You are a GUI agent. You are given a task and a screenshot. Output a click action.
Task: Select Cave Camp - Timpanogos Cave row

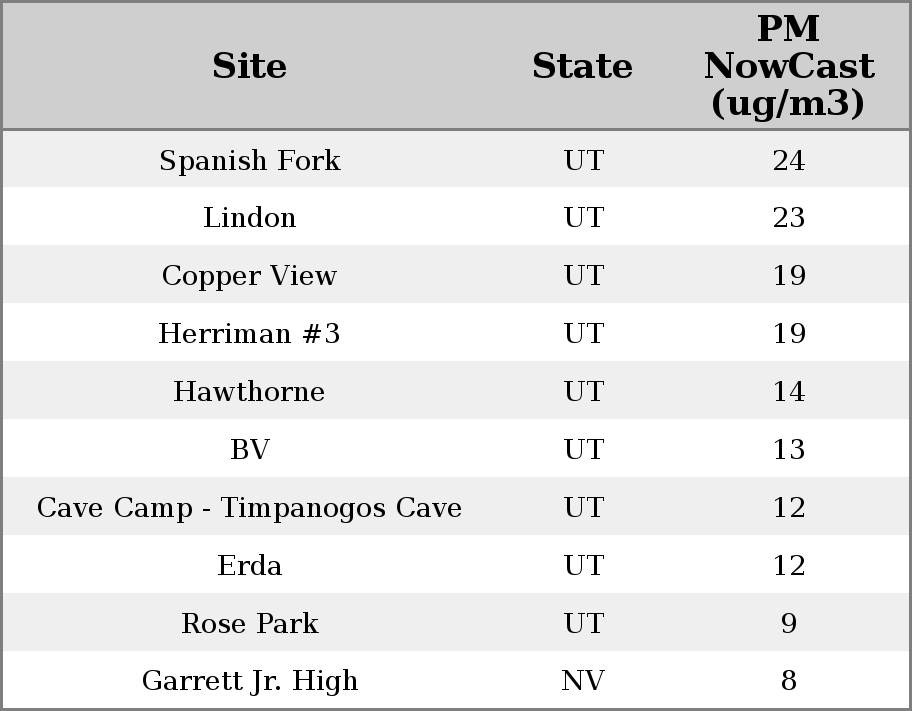point(249,508)
